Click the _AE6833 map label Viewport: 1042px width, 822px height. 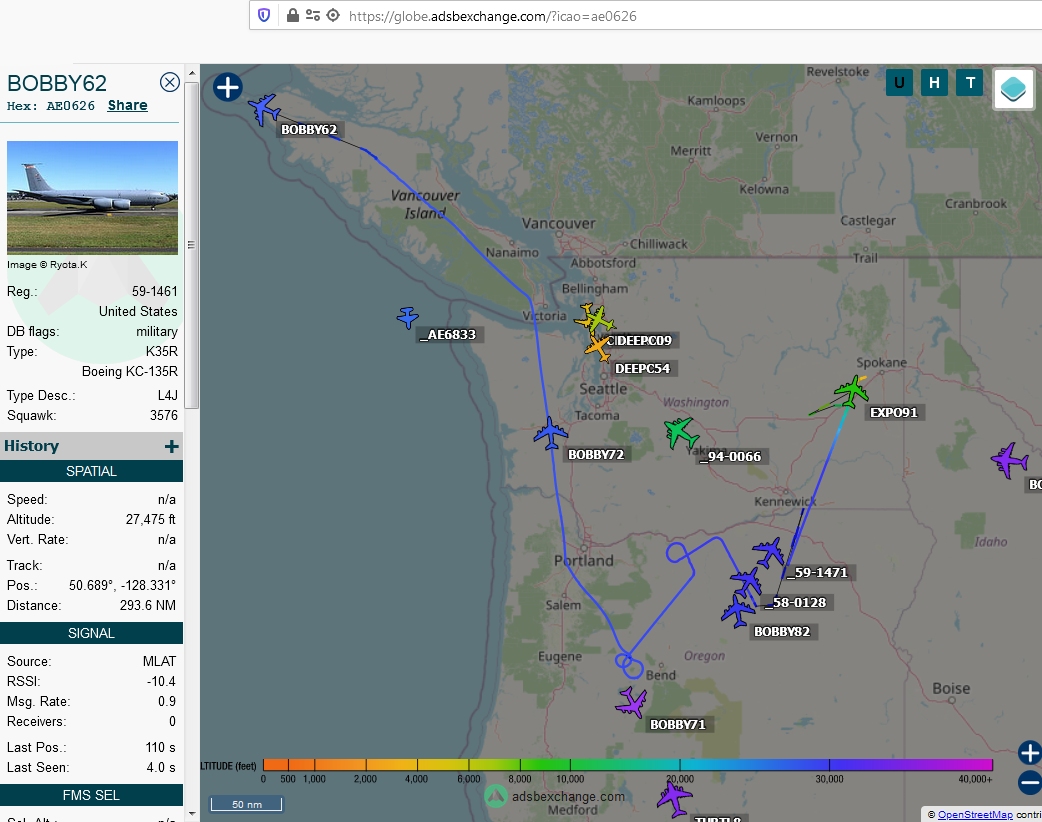coord(449,335)
